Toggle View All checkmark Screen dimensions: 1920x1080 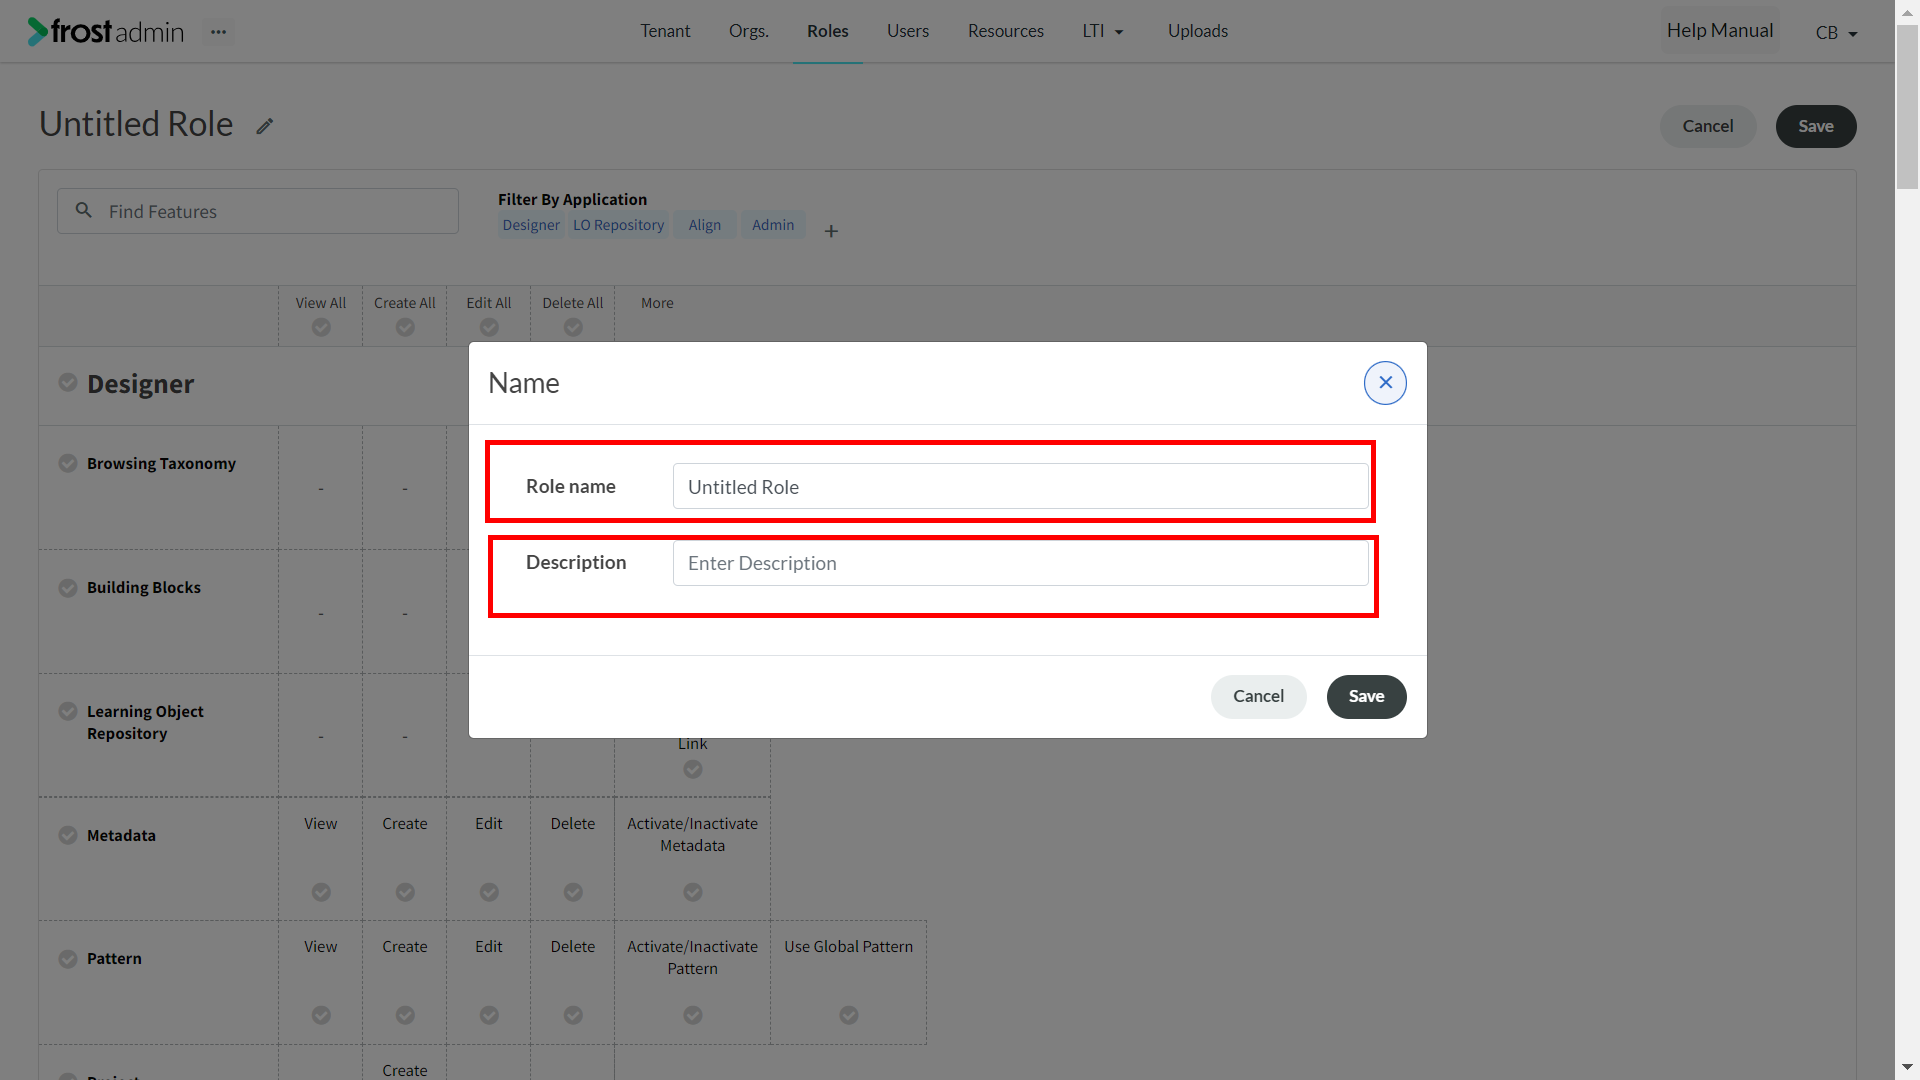coord(321,327)
